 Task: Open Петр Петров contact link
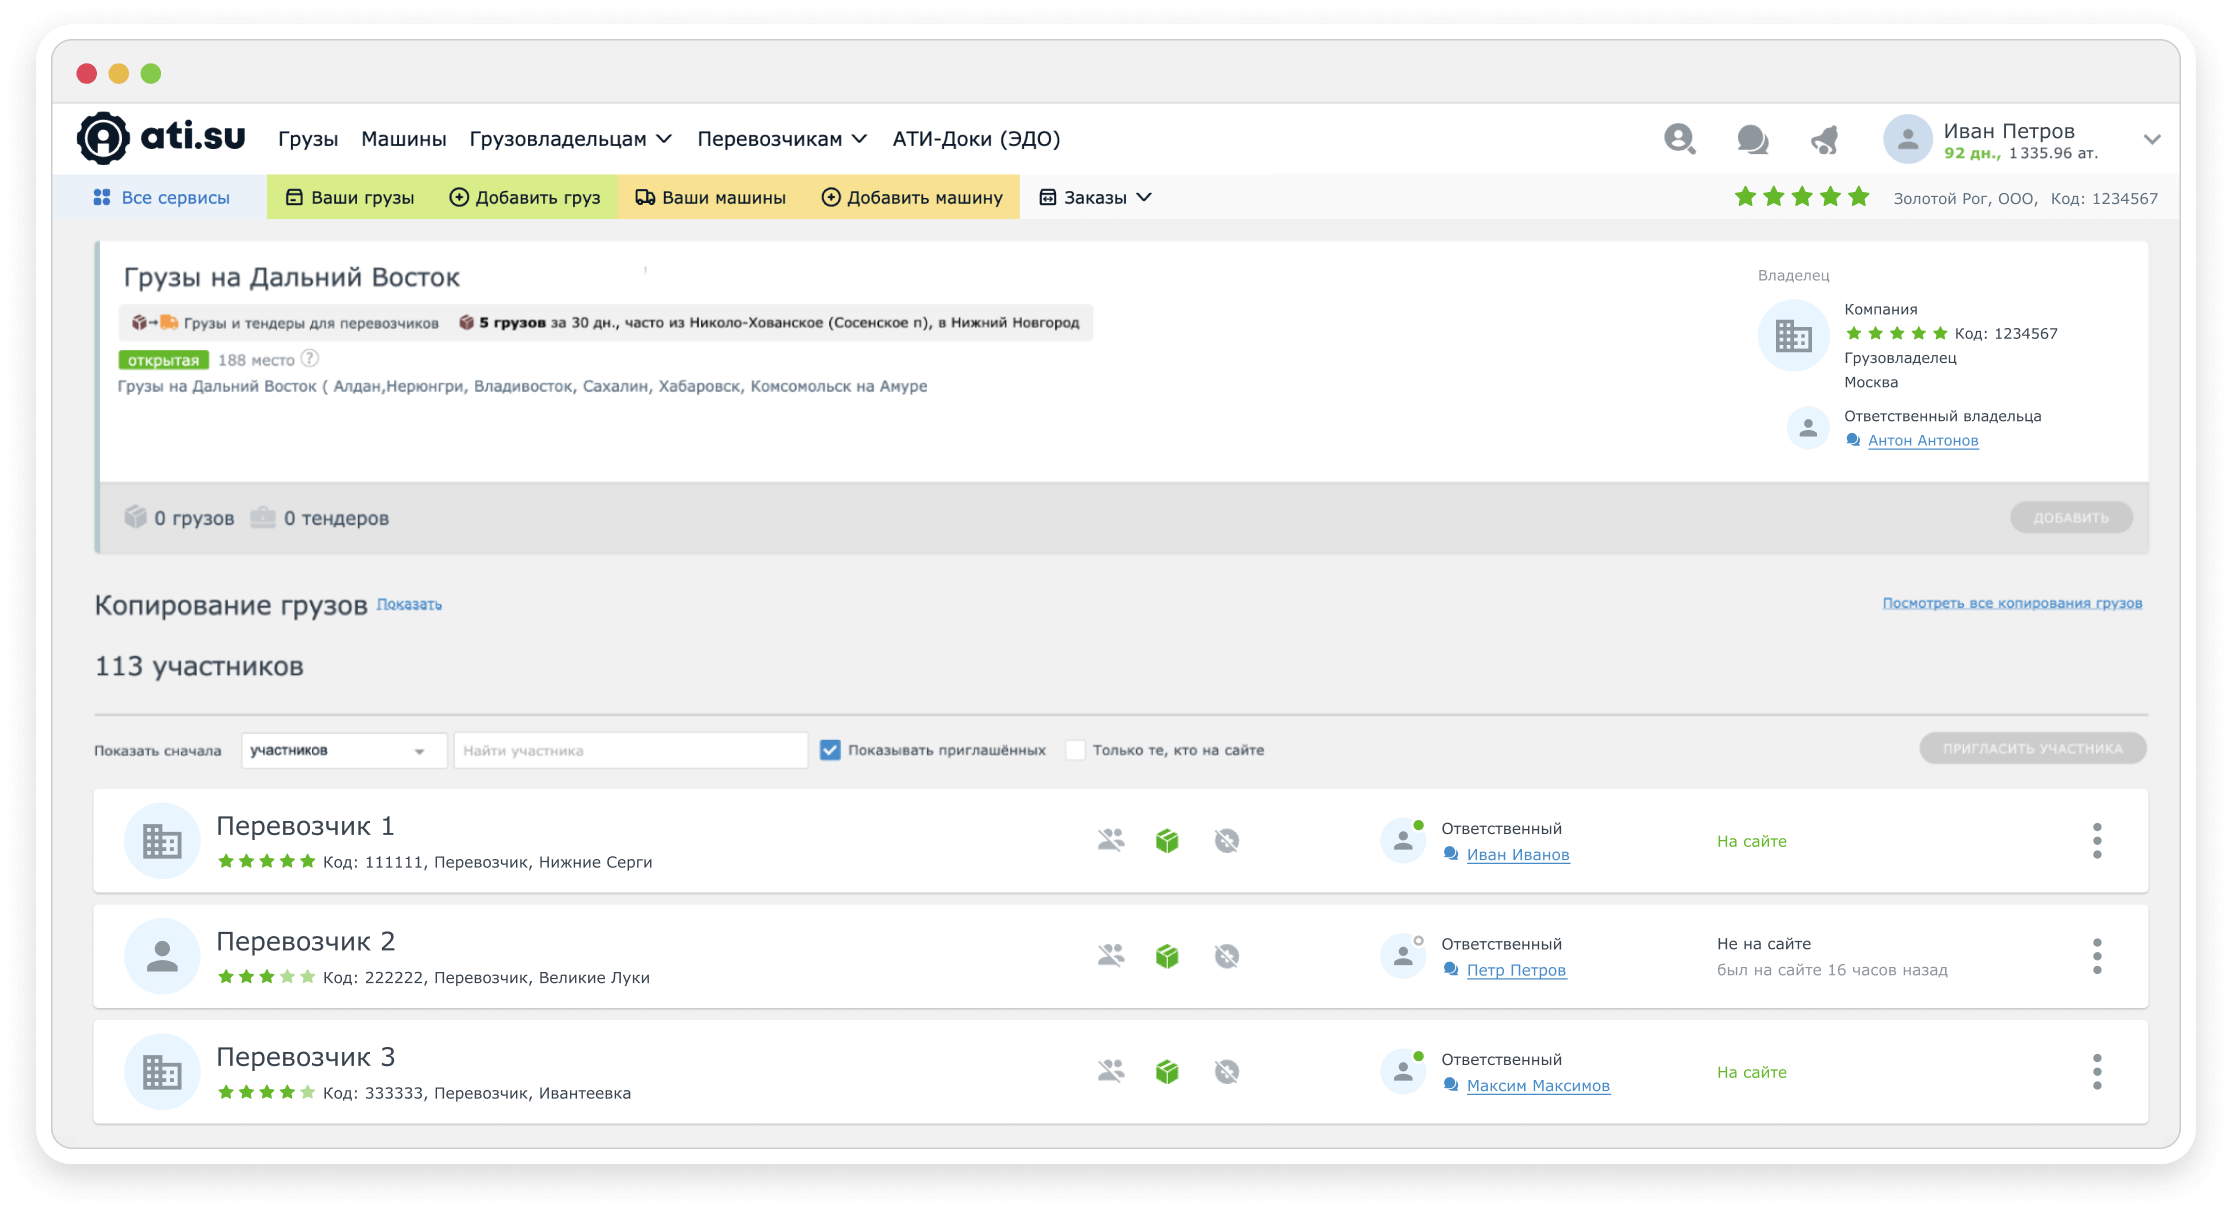(x=1516, y=970)
